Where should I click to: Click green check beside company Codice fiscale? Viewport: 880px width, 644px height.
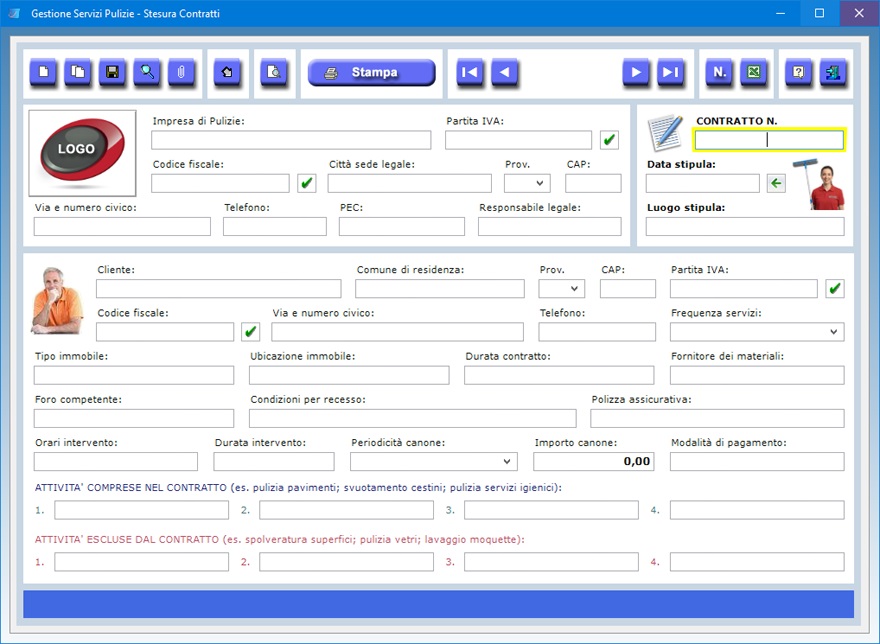coord(307,183)
